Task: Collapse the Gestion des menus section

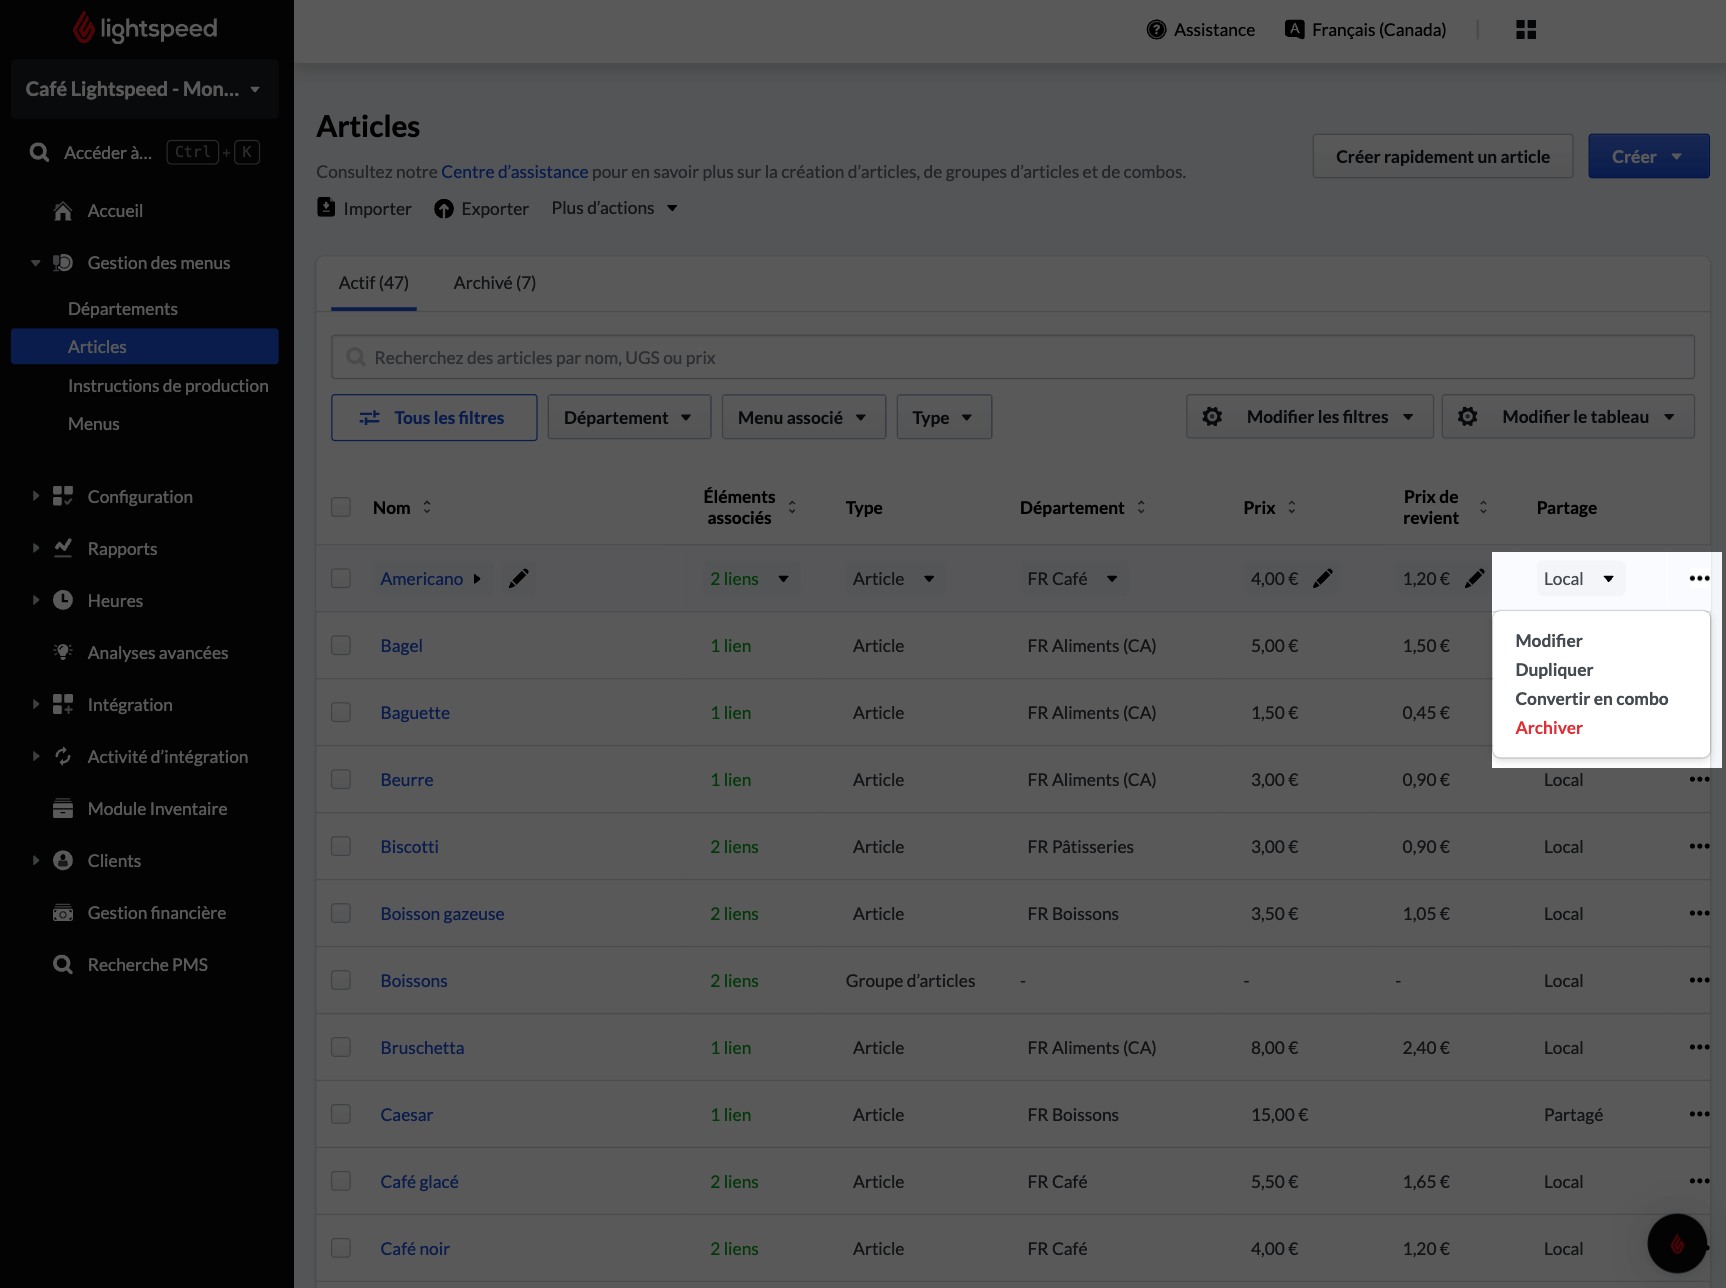Action: coord(36,263)
